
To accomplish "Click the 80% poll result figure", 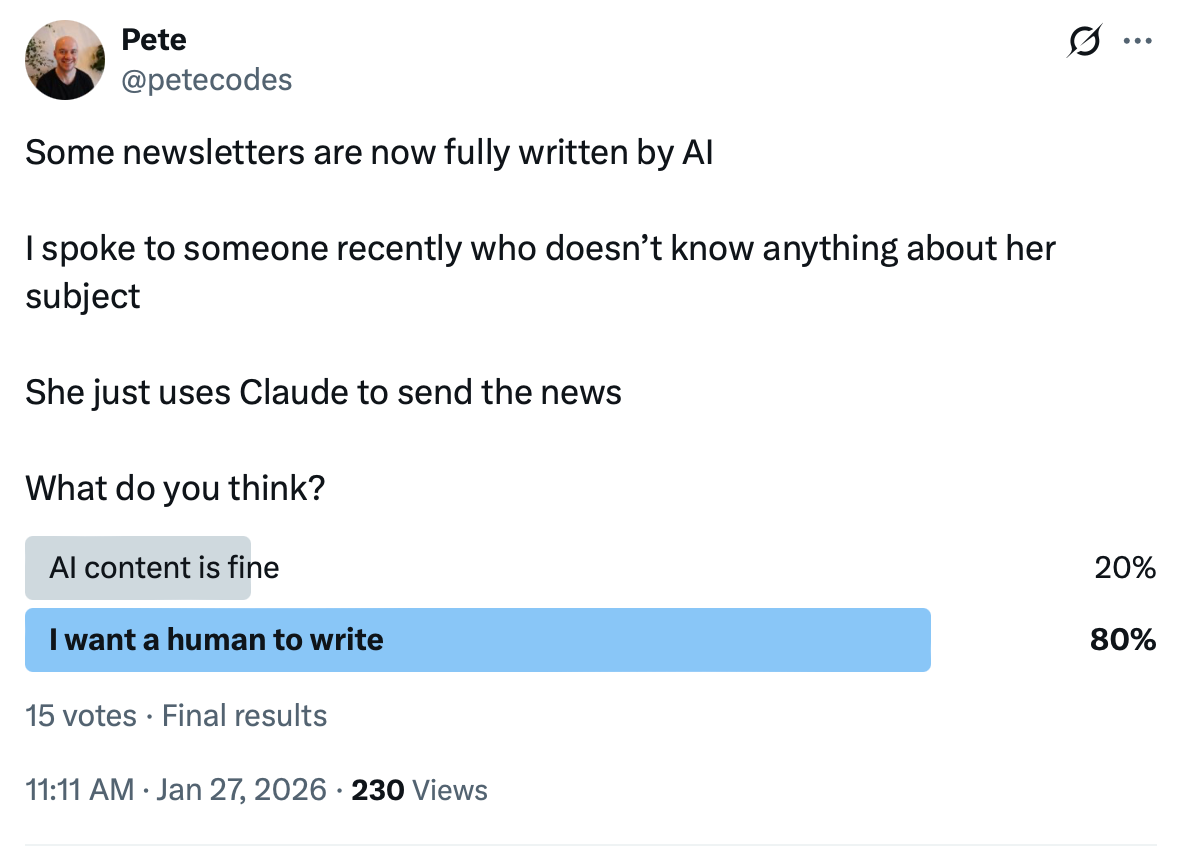I will tap(1123, 639).
